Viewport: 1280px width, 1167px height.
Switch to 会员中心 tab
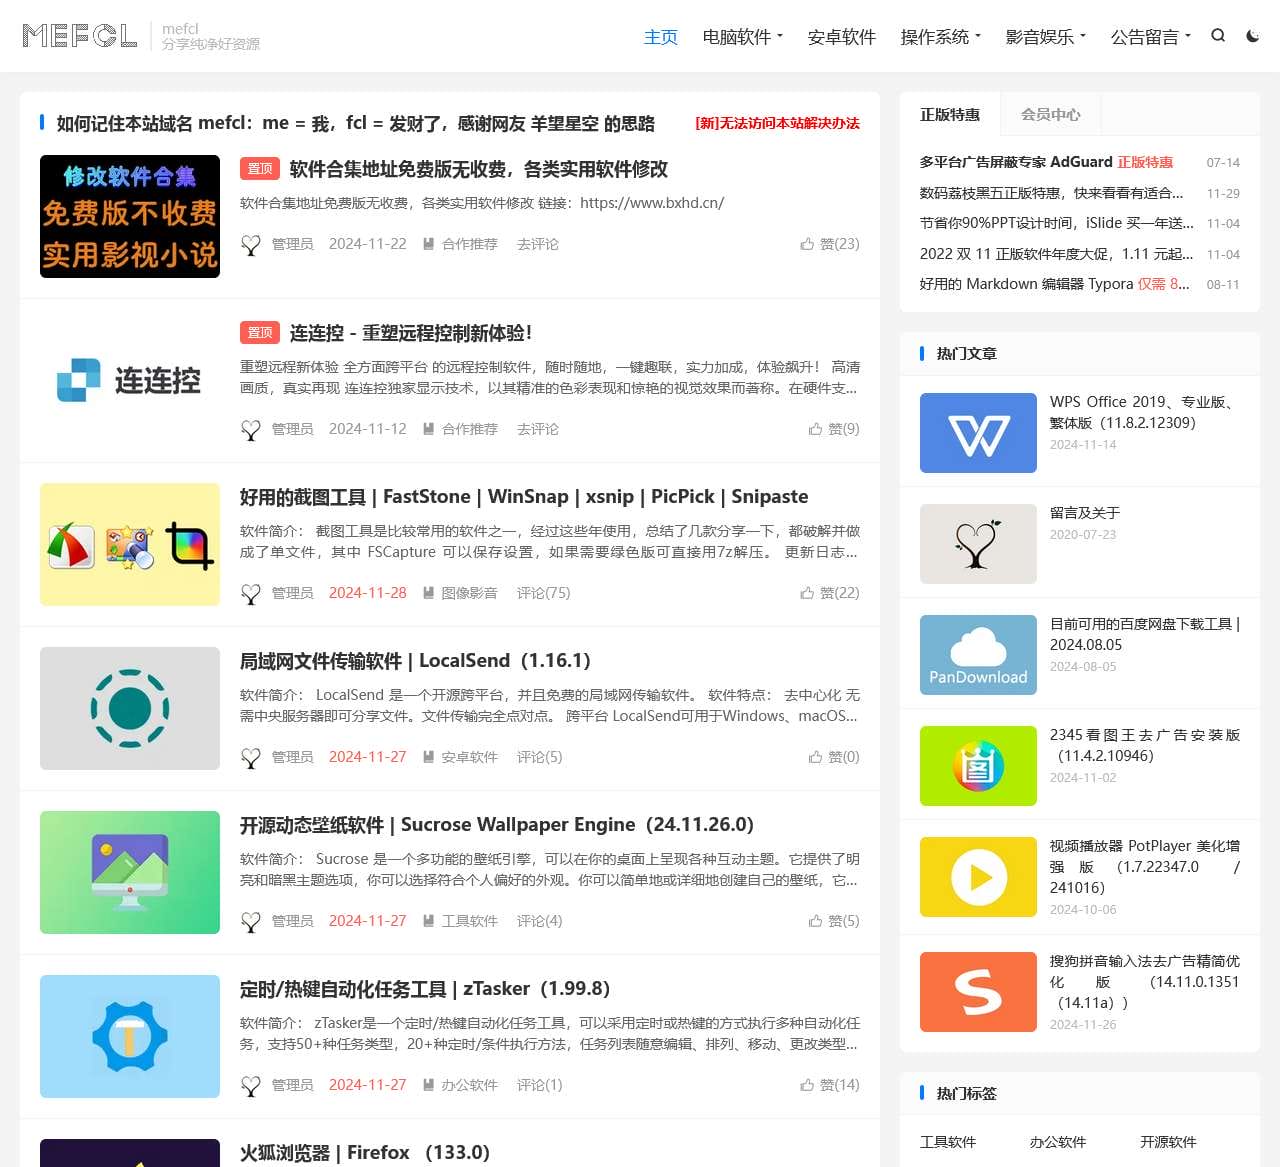pos(1050,114)
